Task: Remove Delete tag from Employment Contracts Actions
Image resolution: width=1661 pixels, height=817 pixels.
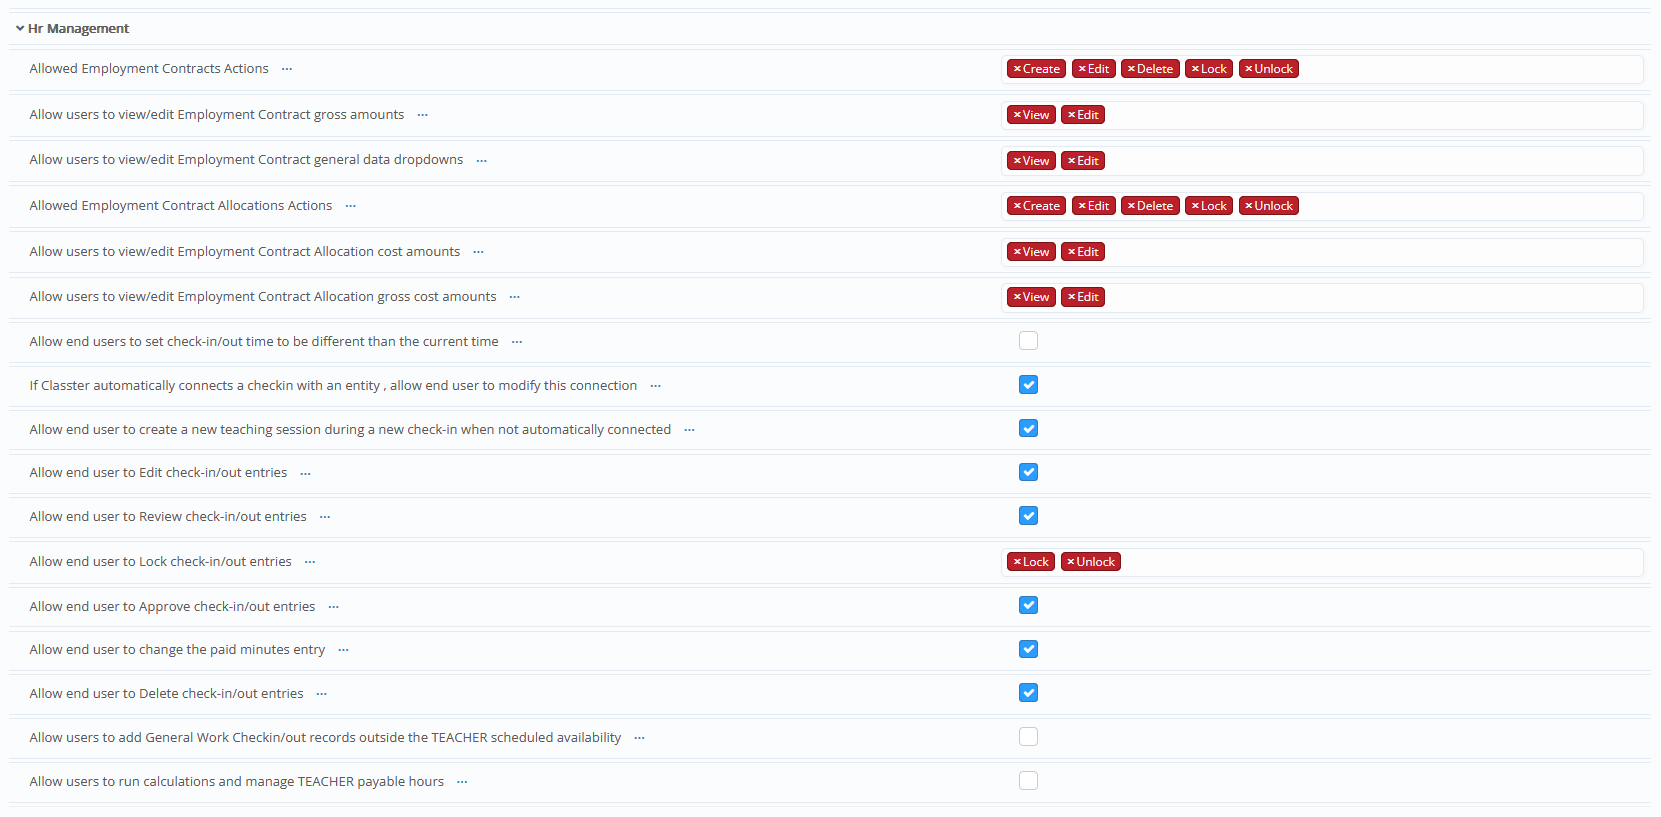Action: (1131, 69)
